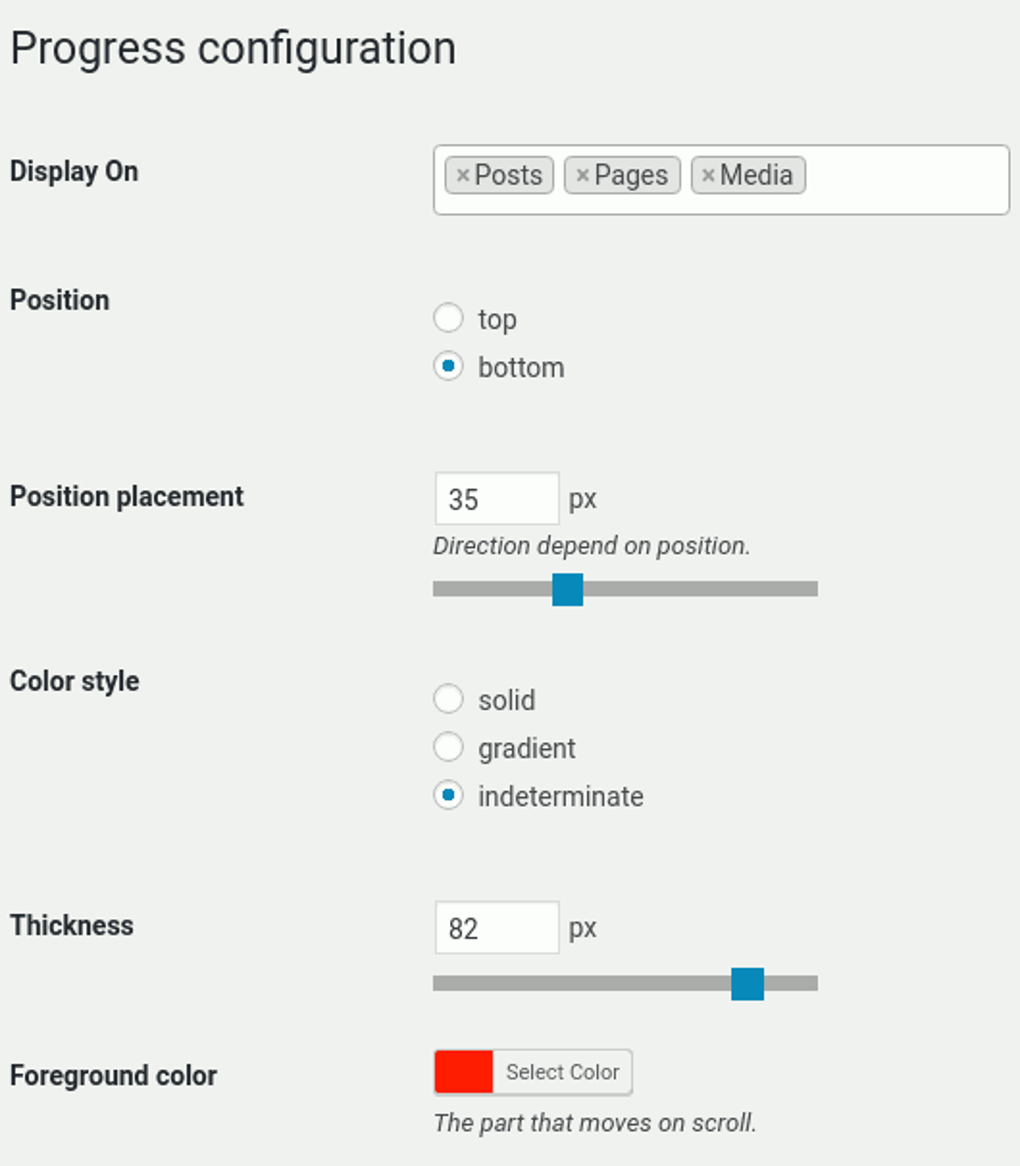1020x1166 pixels.
Task: Click the Thickness slider handle
Action: pos(748,984)
